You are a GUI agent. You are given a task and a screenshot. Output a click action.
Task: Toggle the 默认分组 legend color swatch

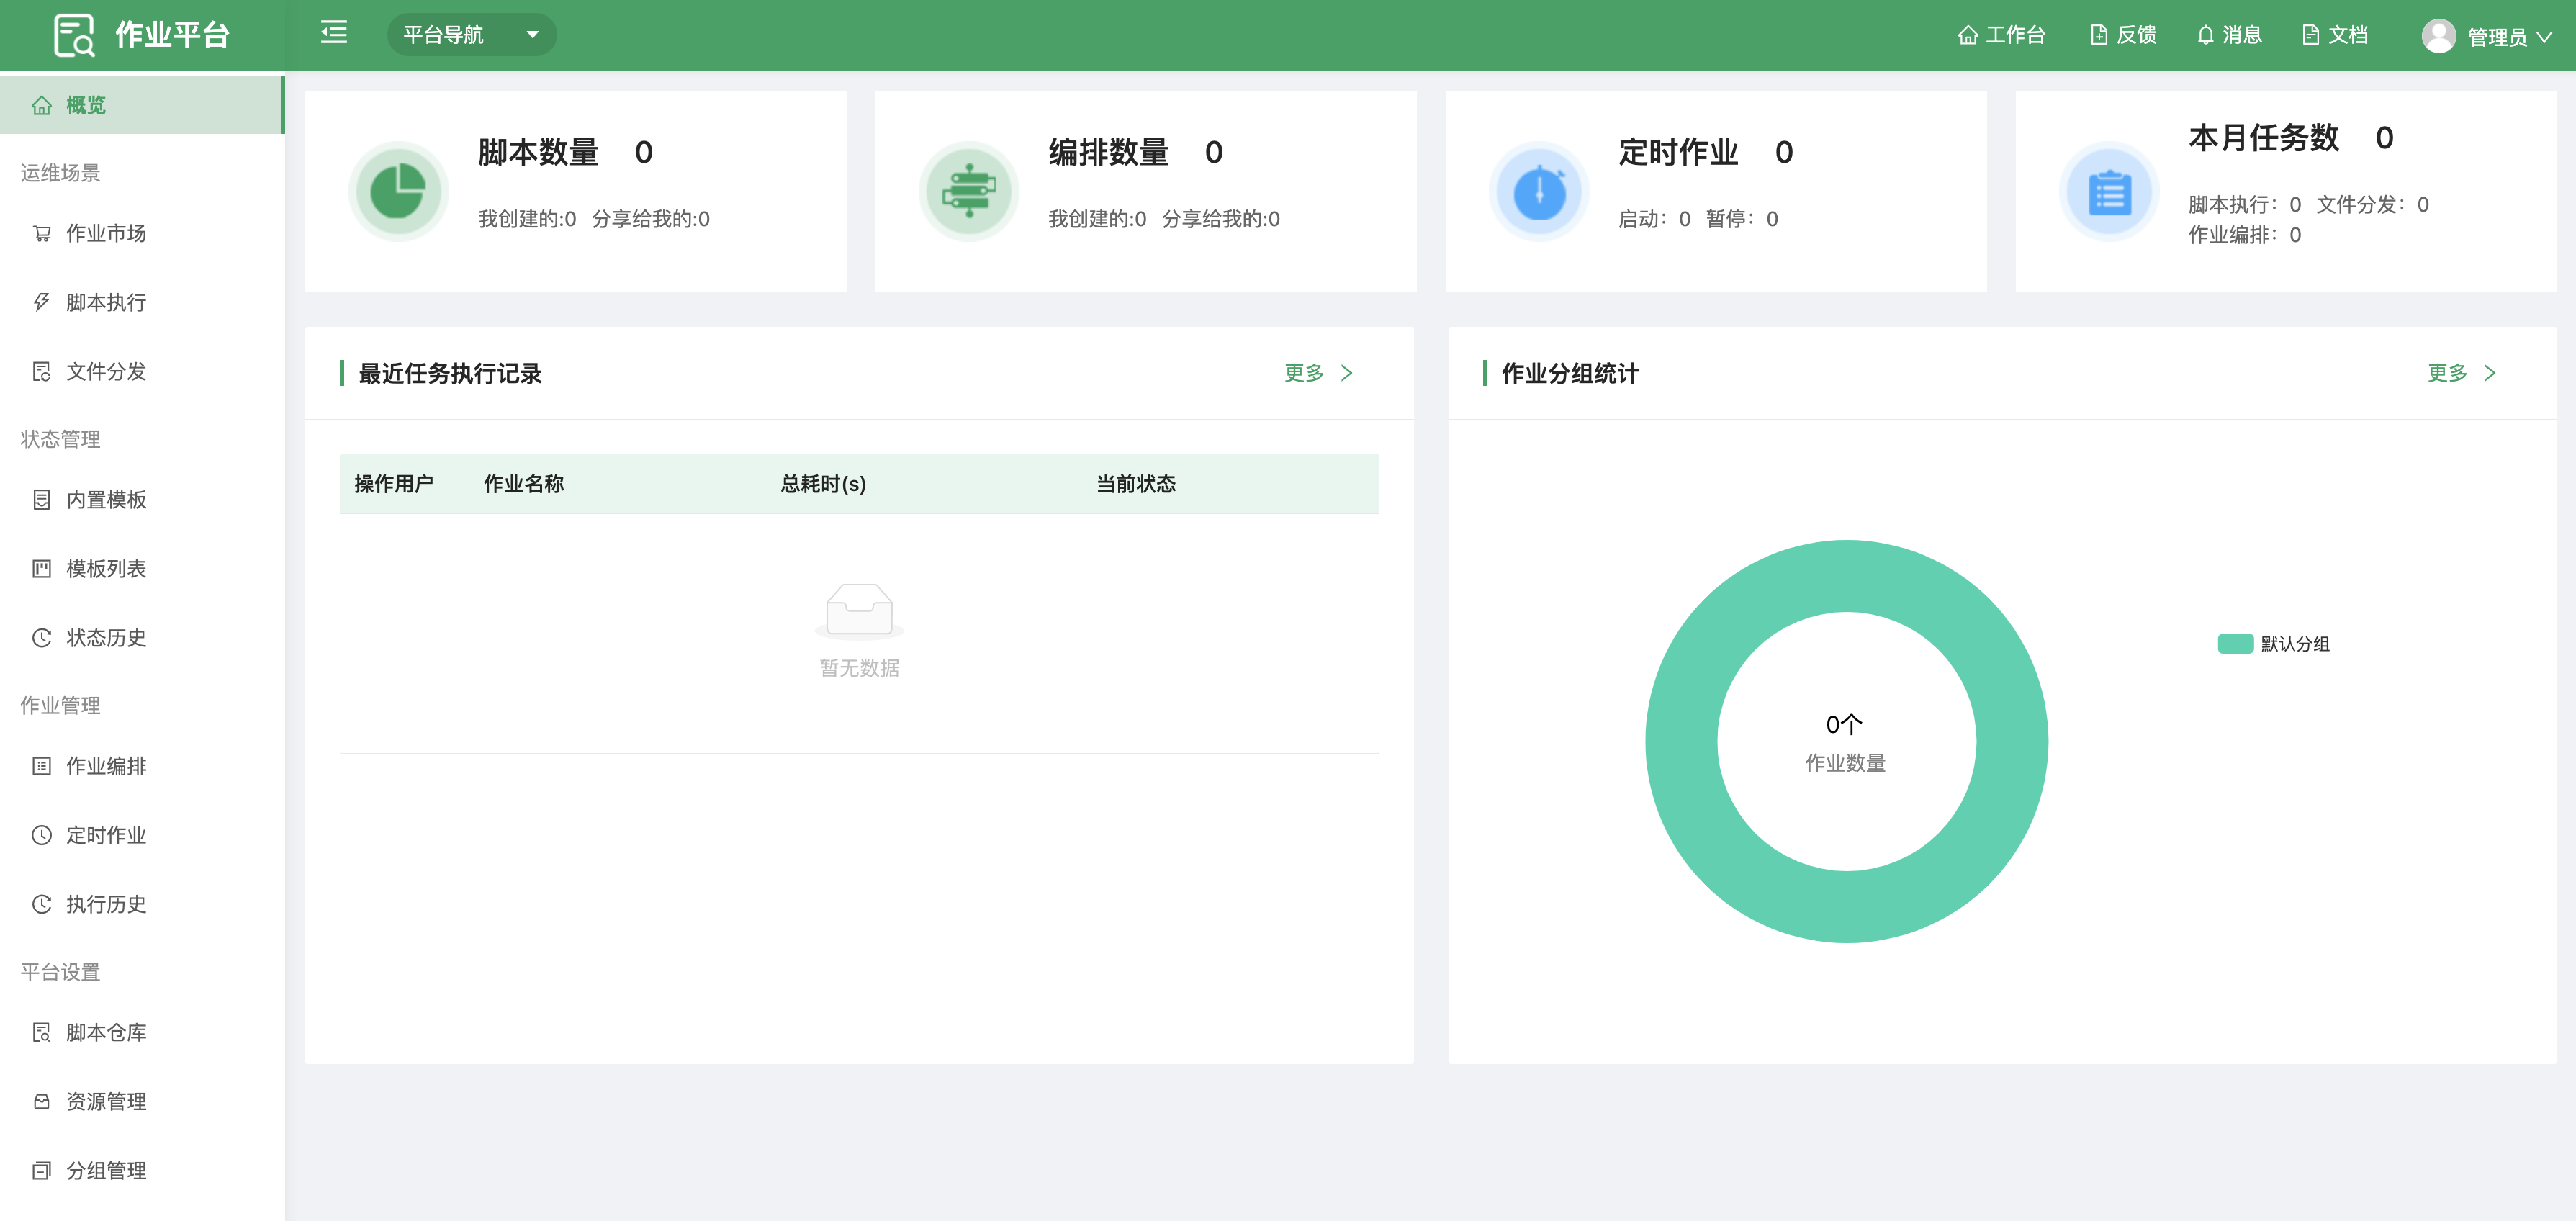[2235, 643]
